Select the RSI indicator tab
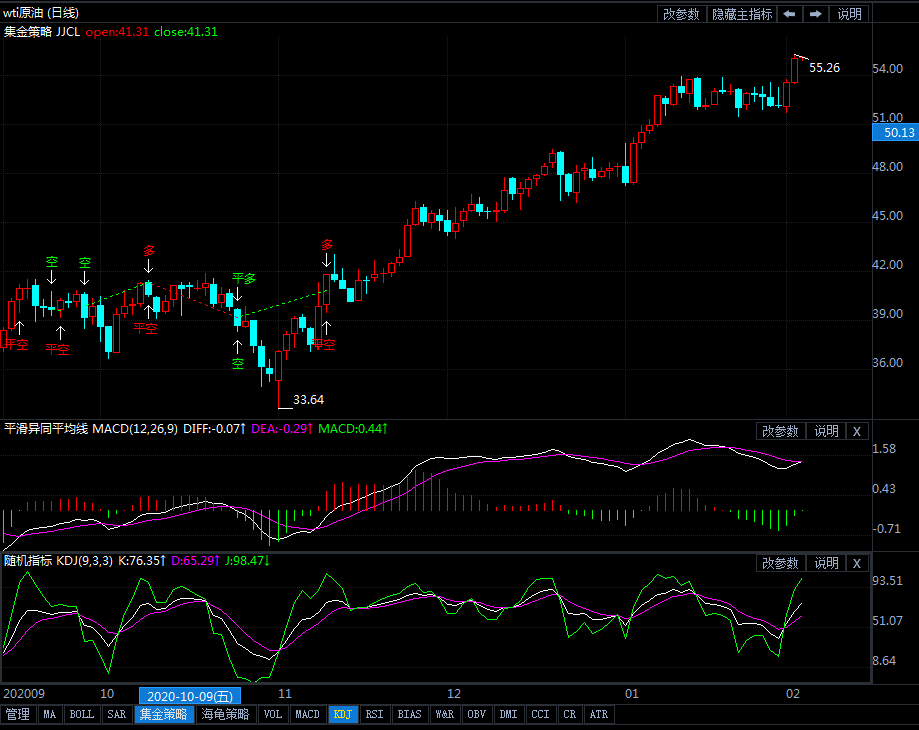This screenshot has height=730, width=919. click(x=374, y=714)
